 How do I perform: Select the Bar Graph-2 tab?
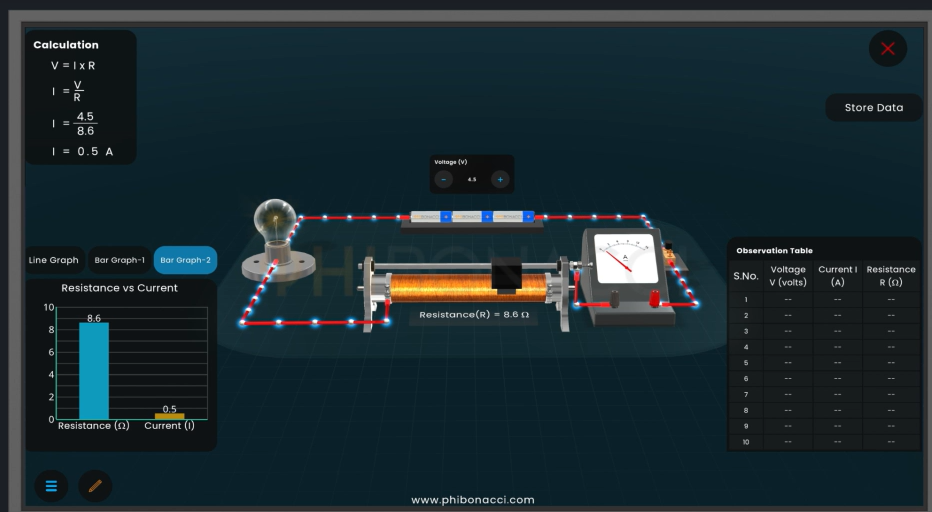tap(185, 260)
